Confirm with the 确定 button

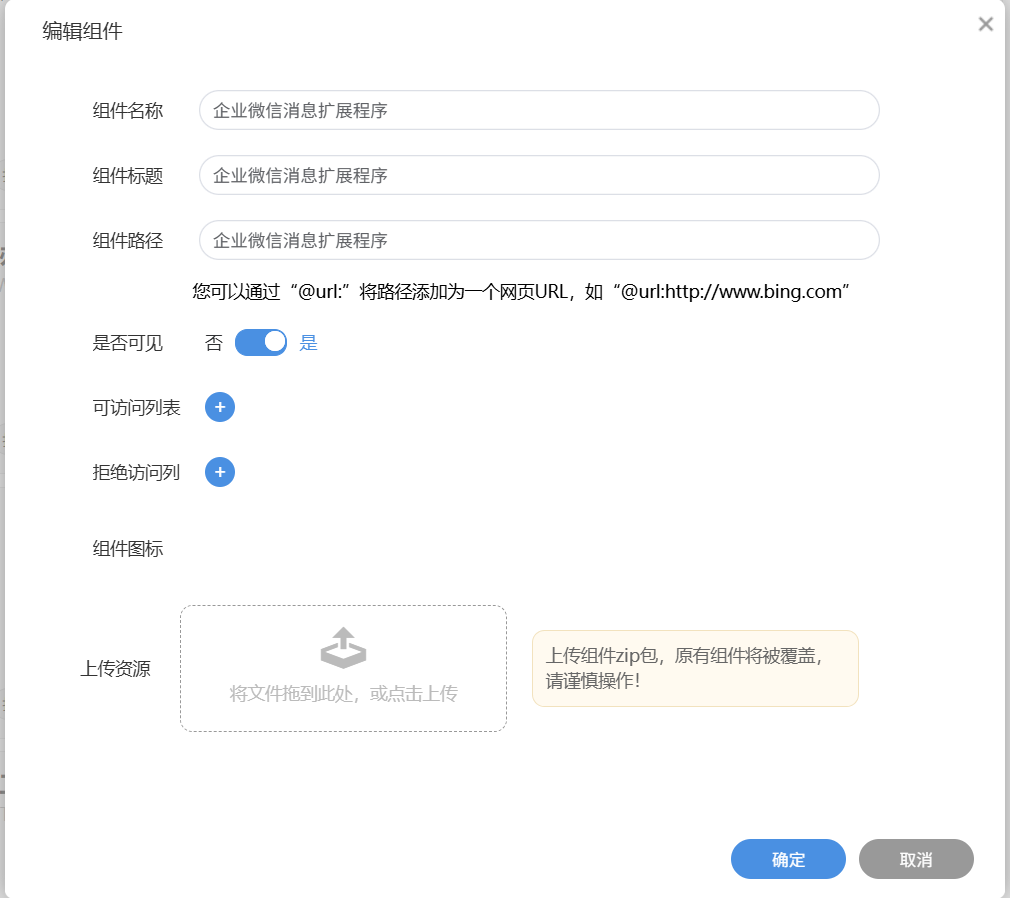point(788,859)
